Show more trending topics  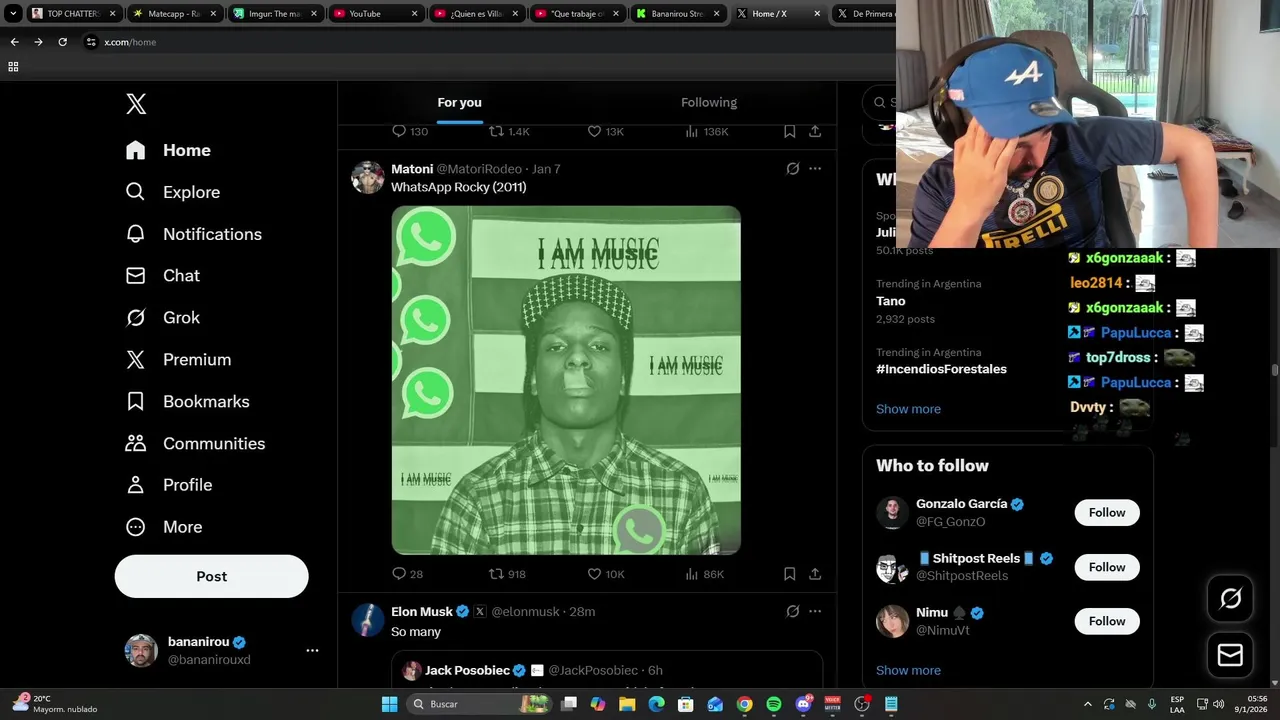(908, 409)
